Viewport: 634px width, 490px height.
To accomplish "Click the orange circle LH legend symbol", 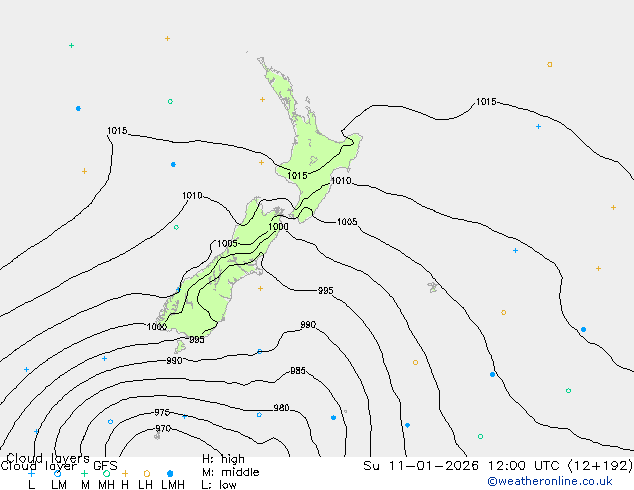I will click(147, 473).
